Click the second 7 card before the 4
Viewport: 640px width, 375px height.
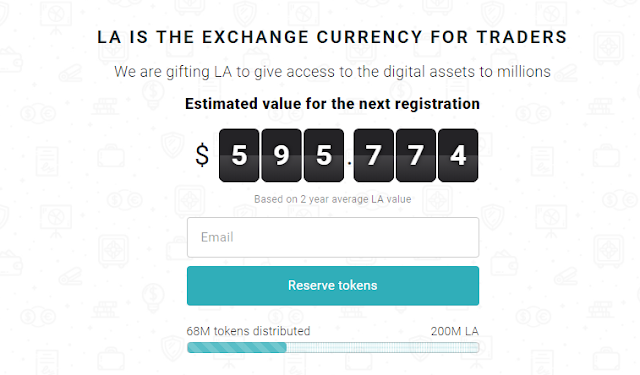tap(416, 155)
